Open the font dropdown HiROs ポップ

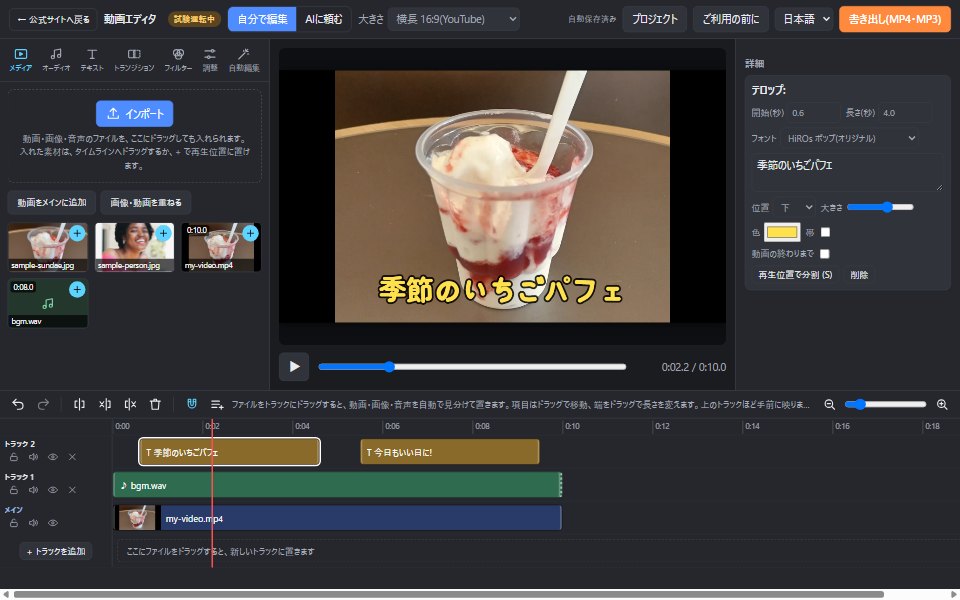click(851, 138)
